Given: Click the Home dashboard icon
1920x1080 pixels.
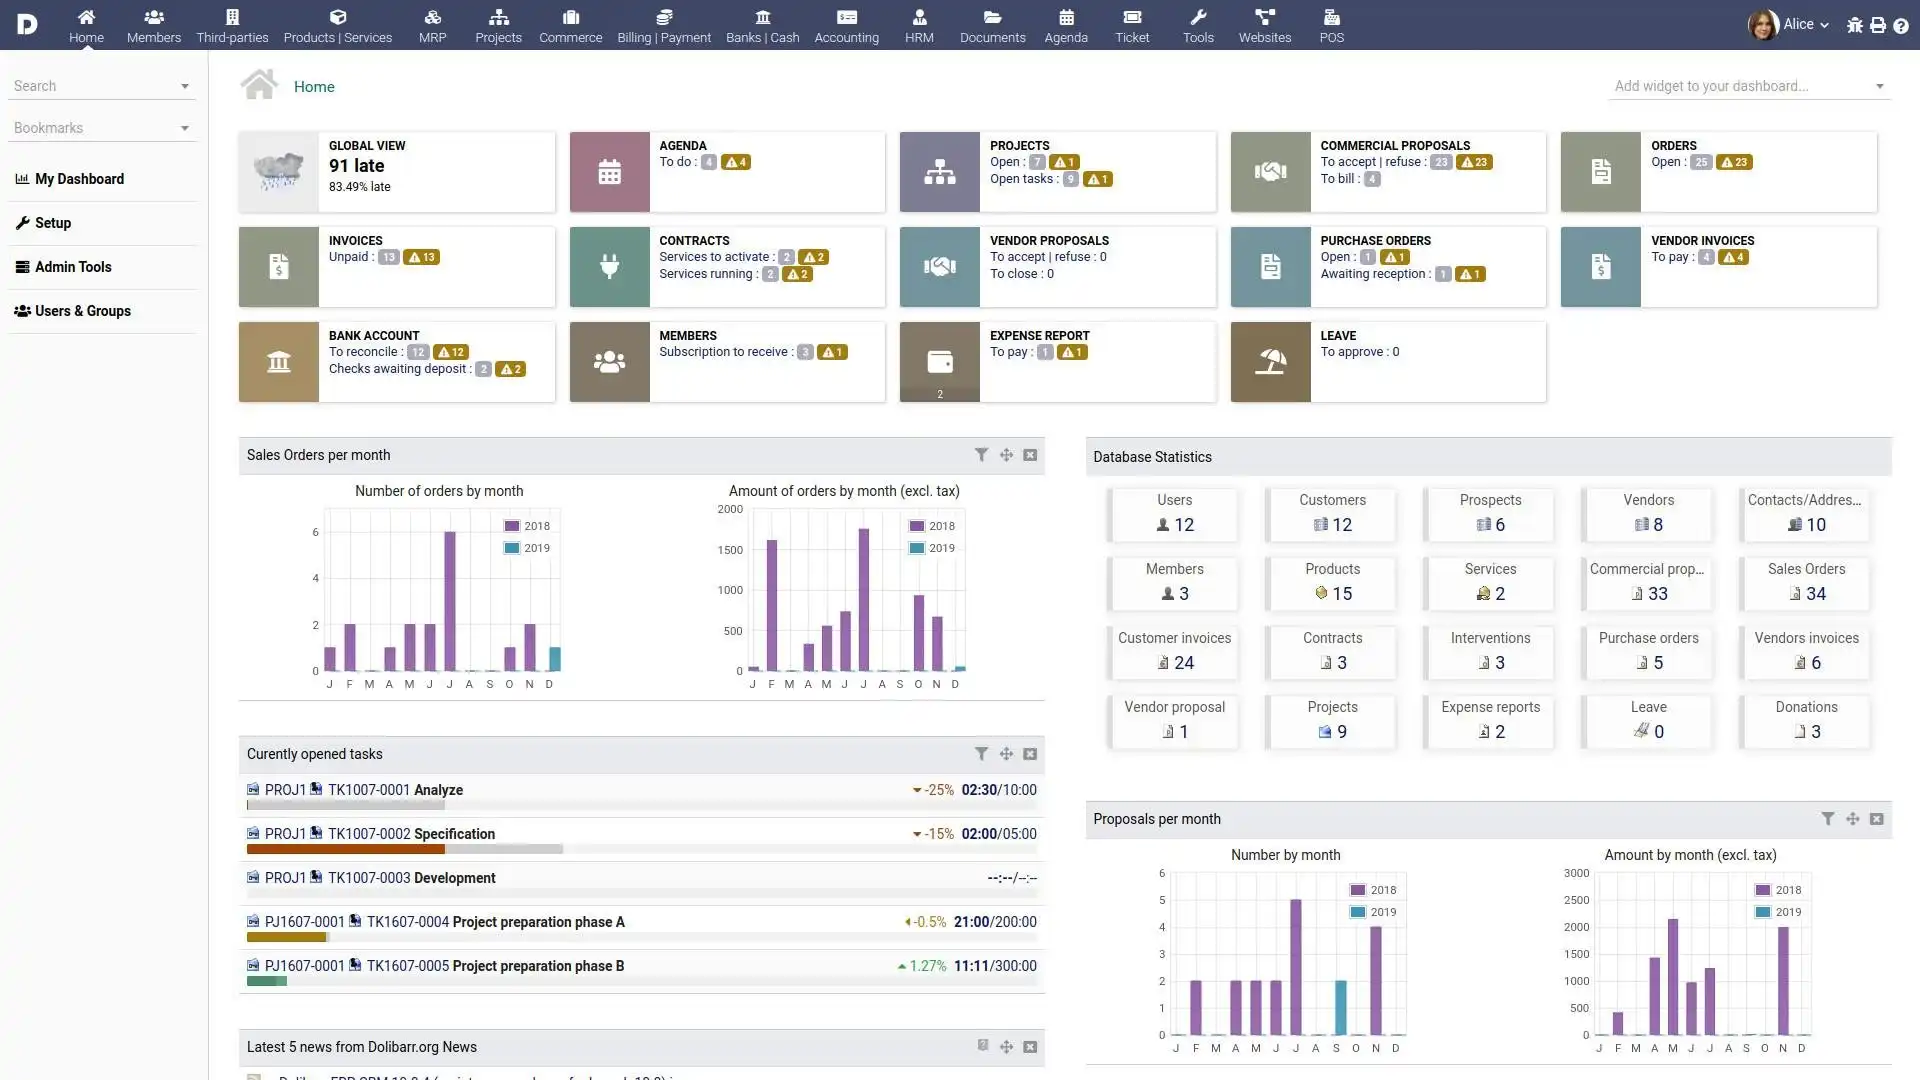Looking at the screenshot, I should pyautogui.click(x=86, y=17).
